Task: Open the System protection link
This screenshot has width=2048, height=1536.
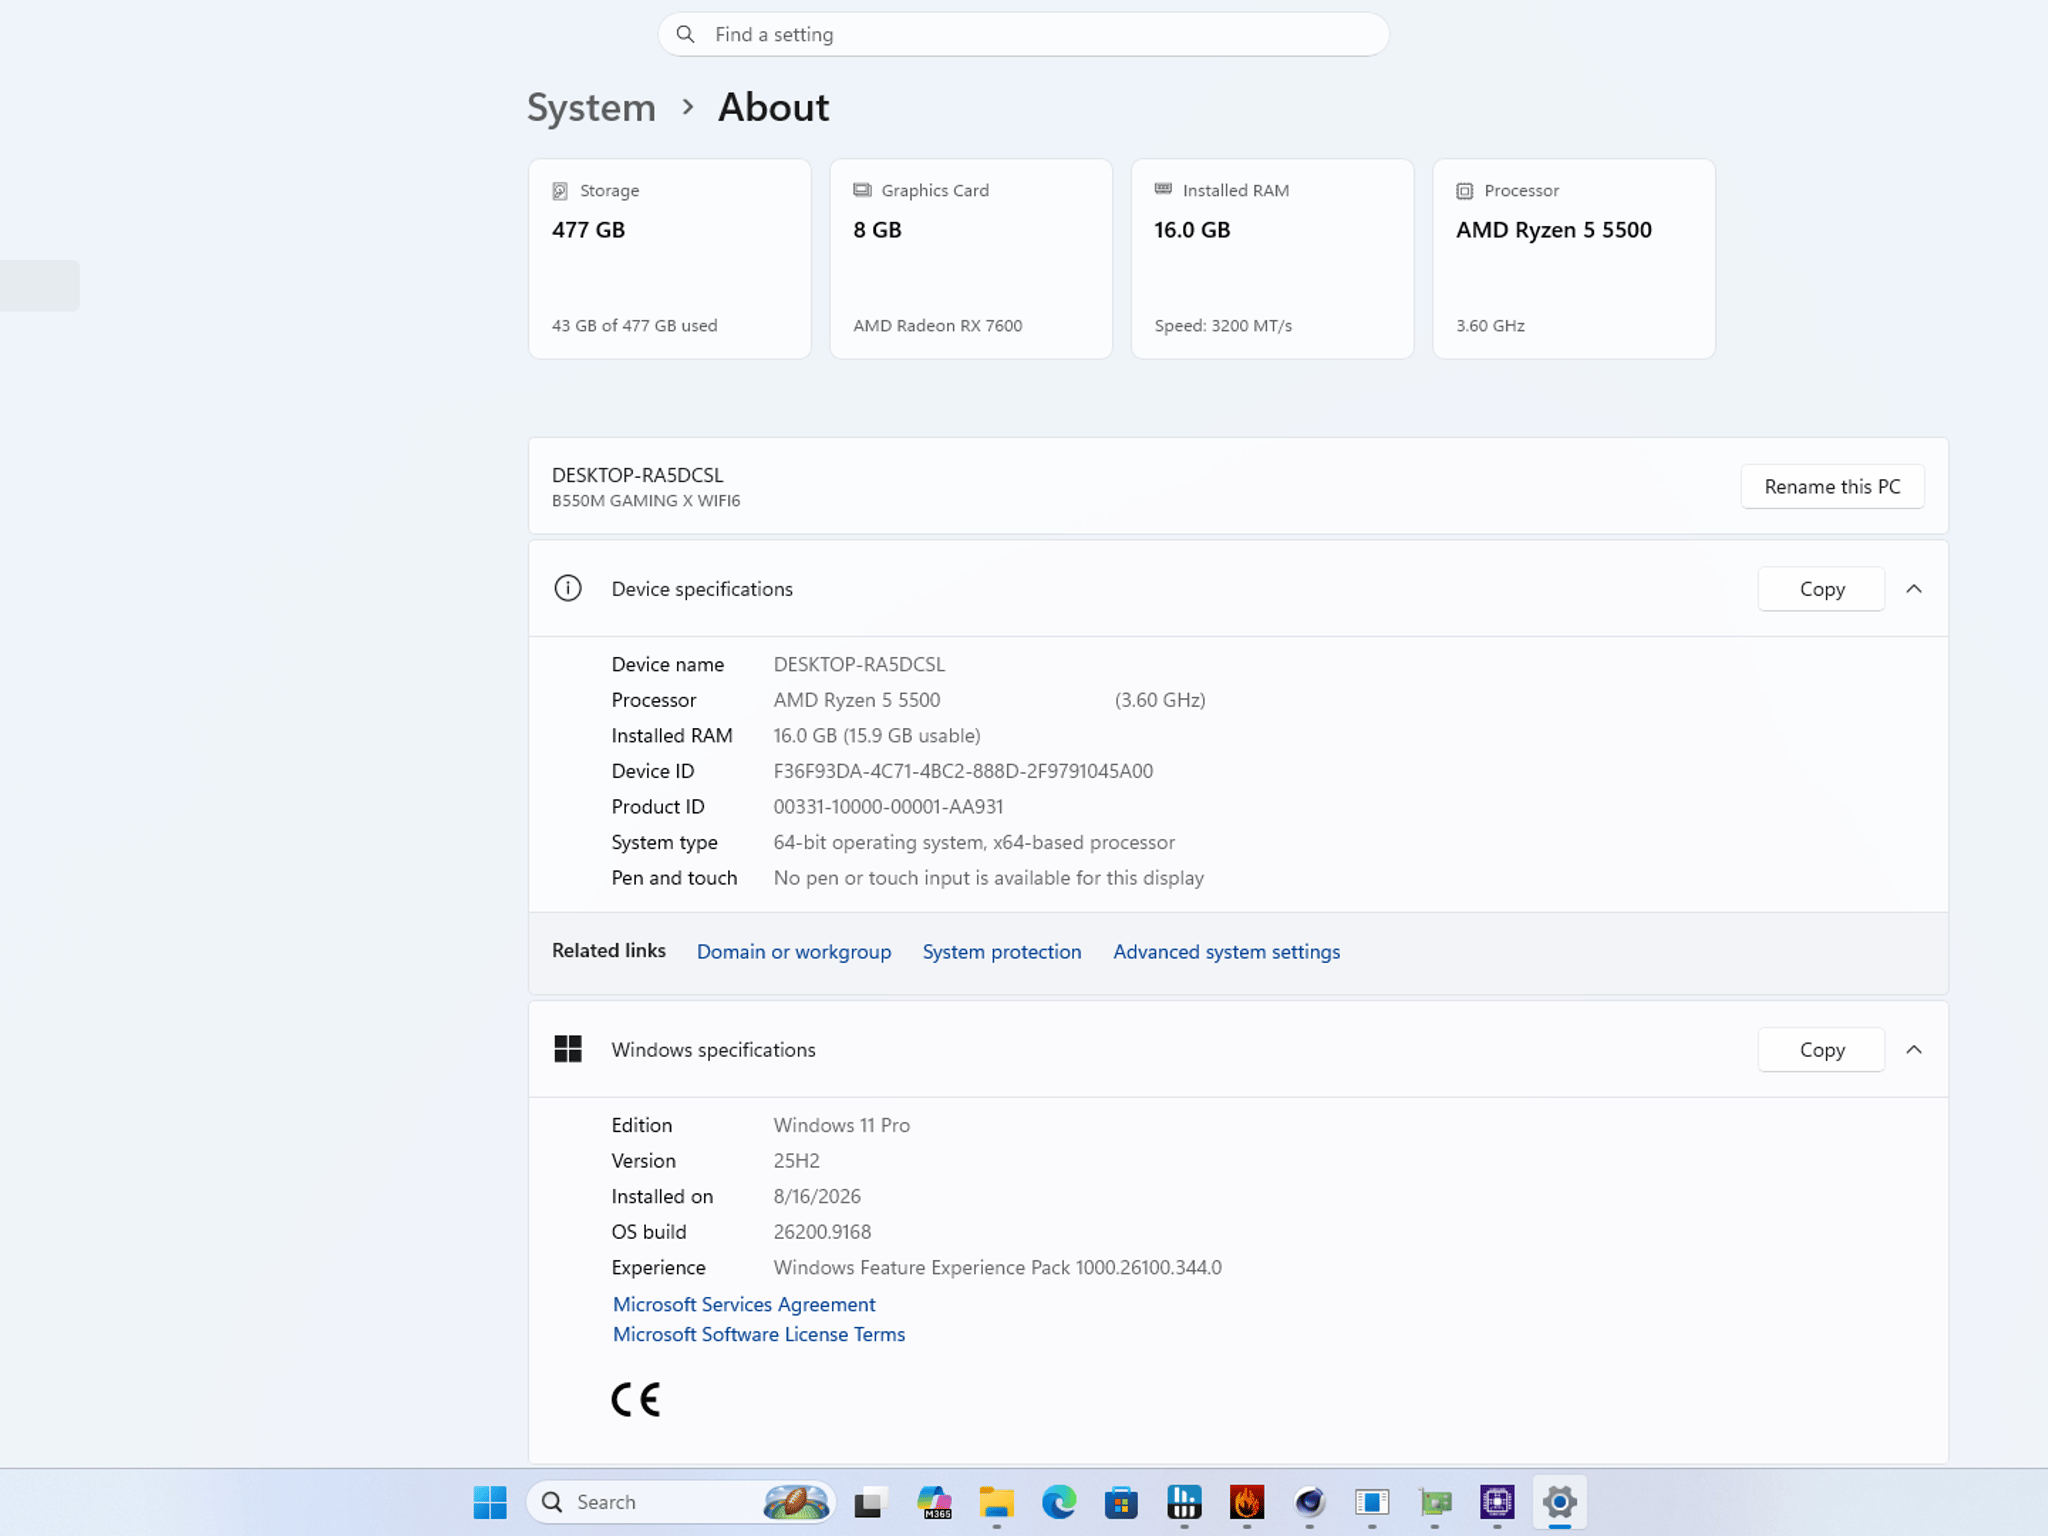Action: (1002, 952)
